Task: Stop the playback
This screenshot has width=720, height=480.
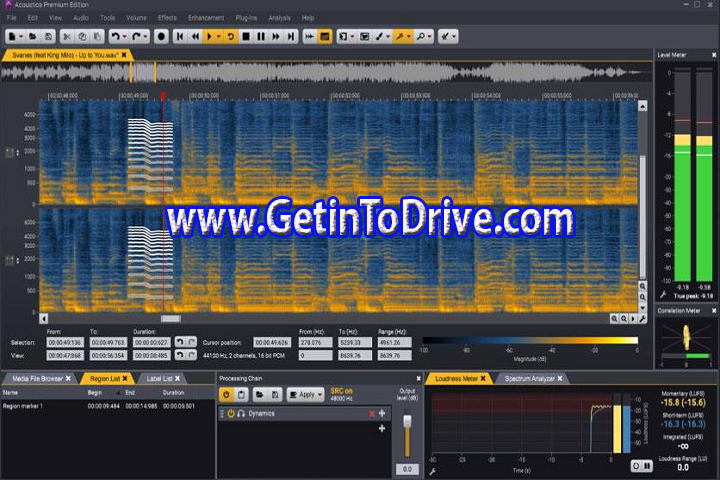Action: pyautogui.click(x=246, y=36)
